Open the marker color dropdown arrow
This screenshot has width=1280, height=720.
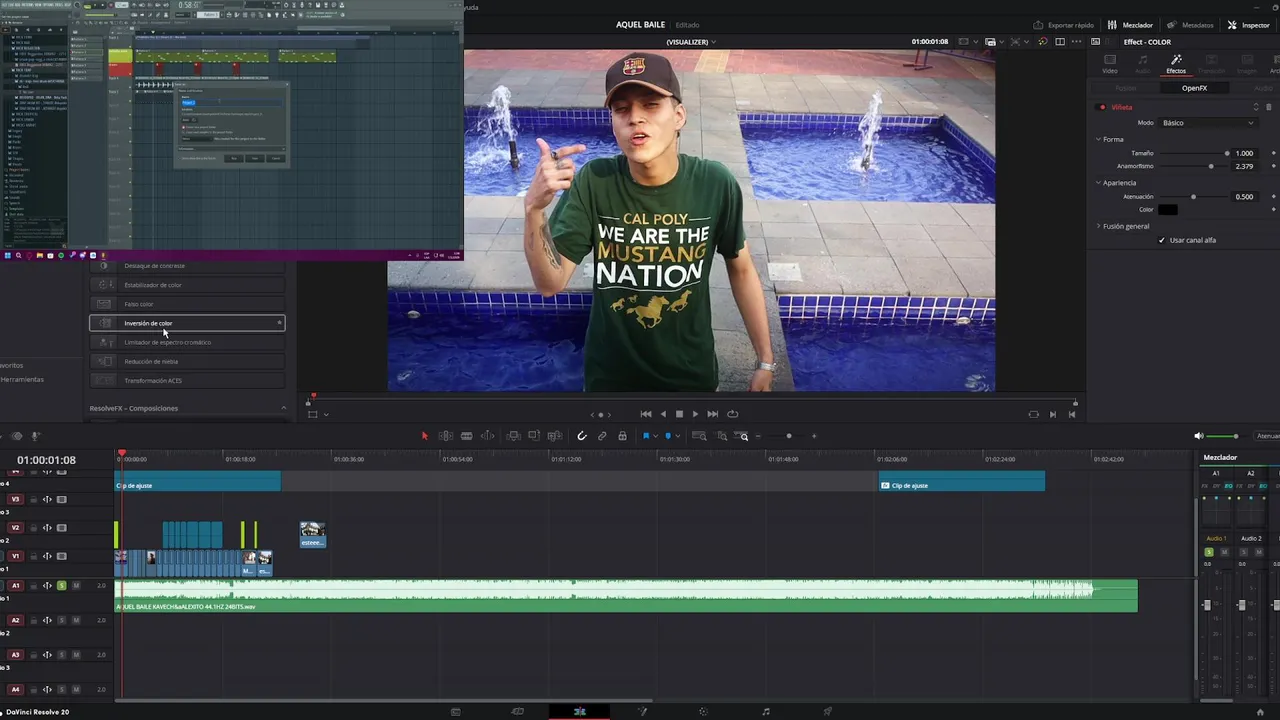coord(677,436)
